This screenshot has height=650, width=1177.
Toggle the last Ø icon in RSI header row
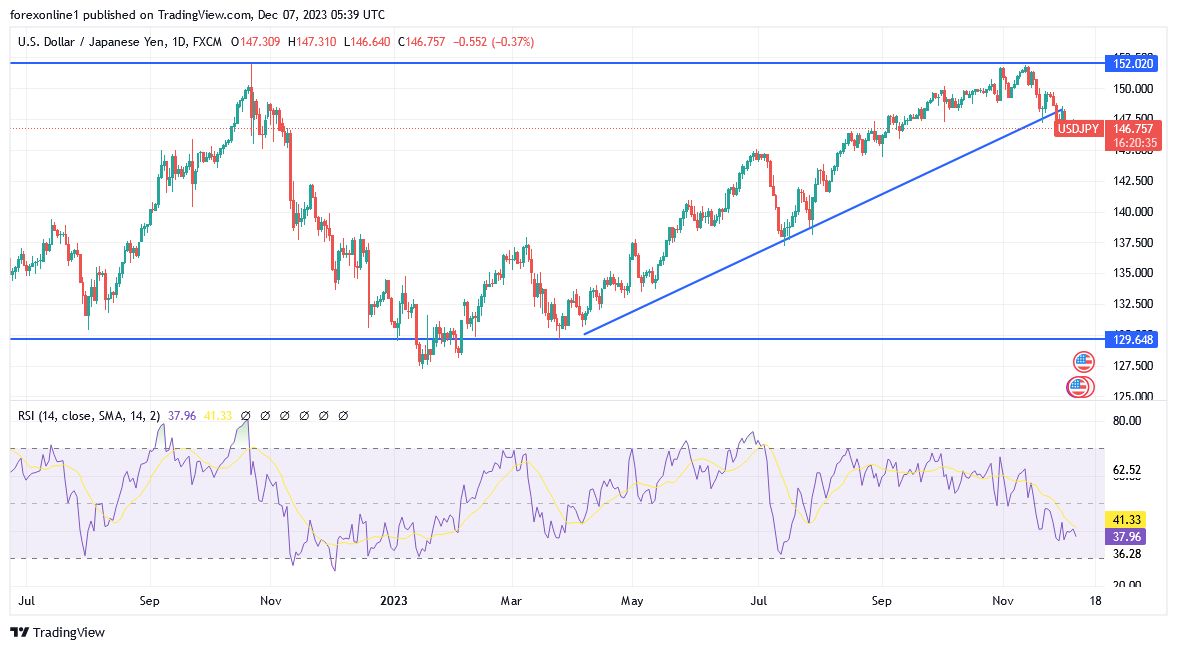click(x=343, y=414)
